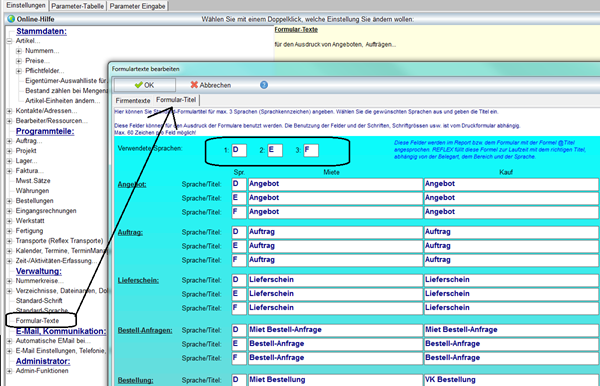Click the blue help question mark icon
Screen dimensions: 600x386
point(264,85)
